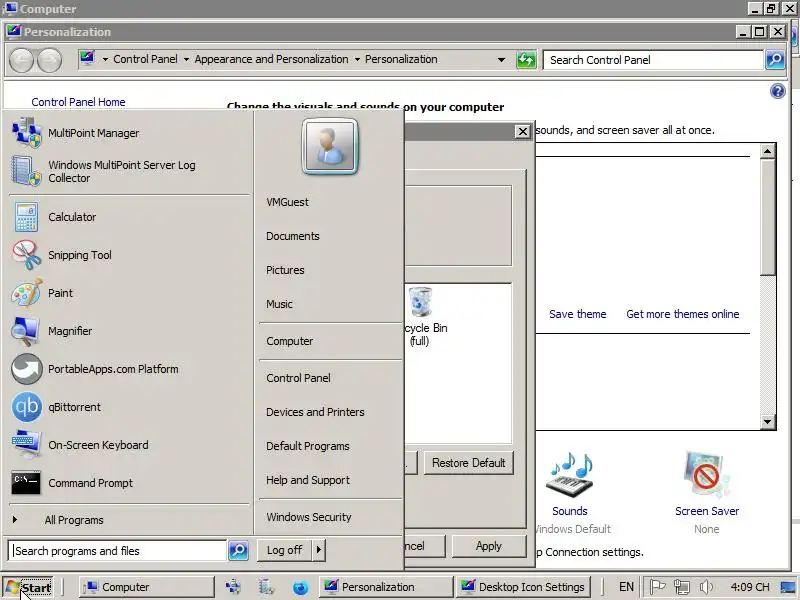The height and width of the screenshot is (600, 800).
Task: Click the EN language indicator
Action: point(626,587)
